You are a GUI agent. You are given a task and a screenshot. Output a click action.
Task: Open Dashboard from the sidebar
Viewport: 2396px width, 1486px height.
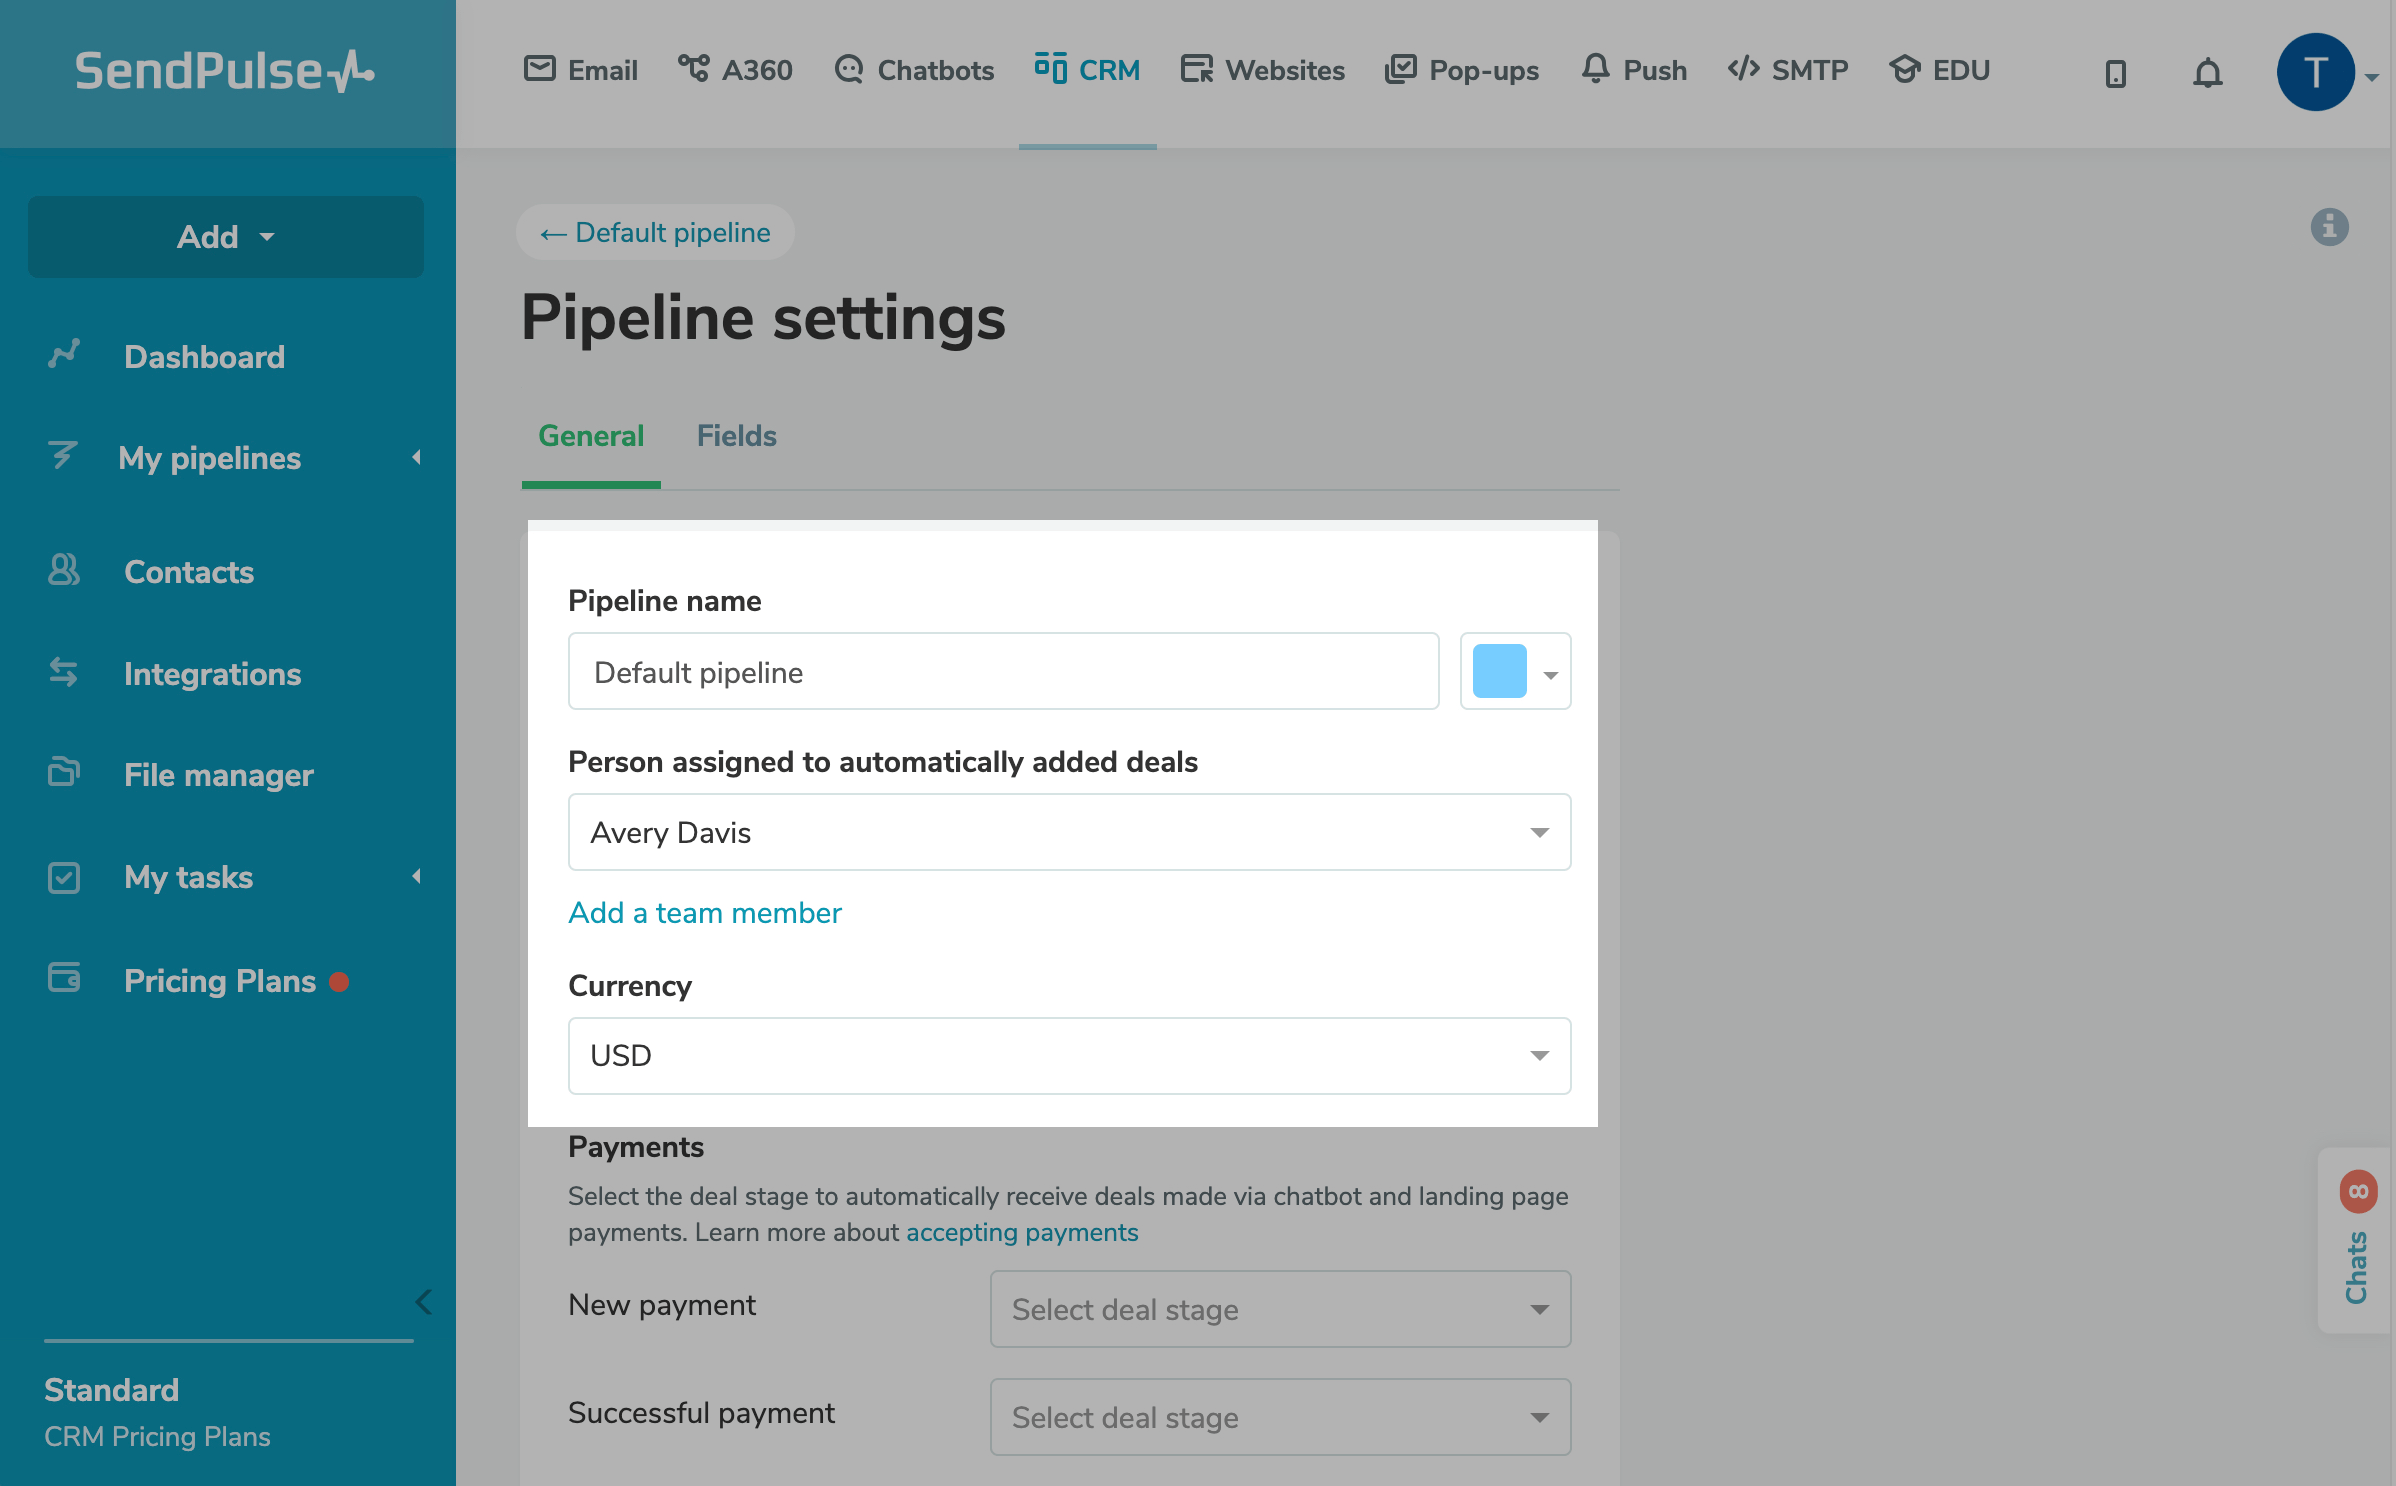(204, 357)
